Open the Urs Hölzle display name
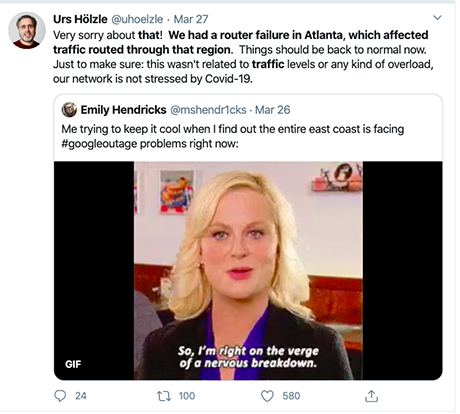The height and width of the screenshot is (414, 460). click(x=80, y=19)
